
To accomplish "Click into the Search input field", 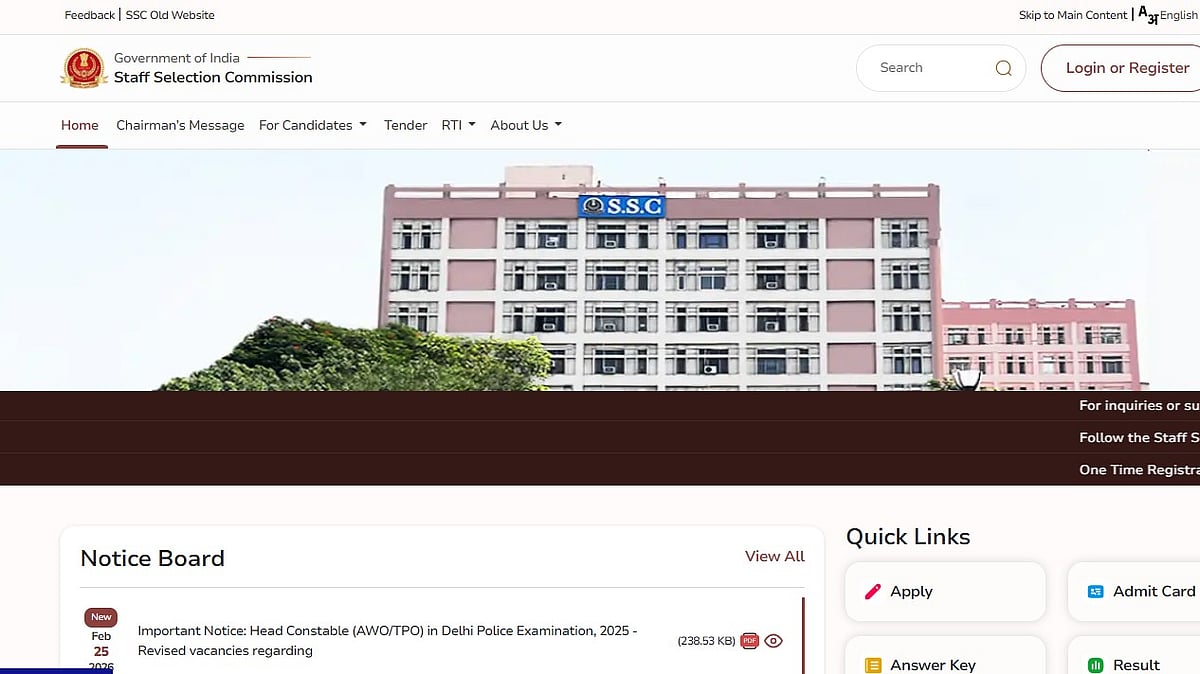I will tap(925, 68).
